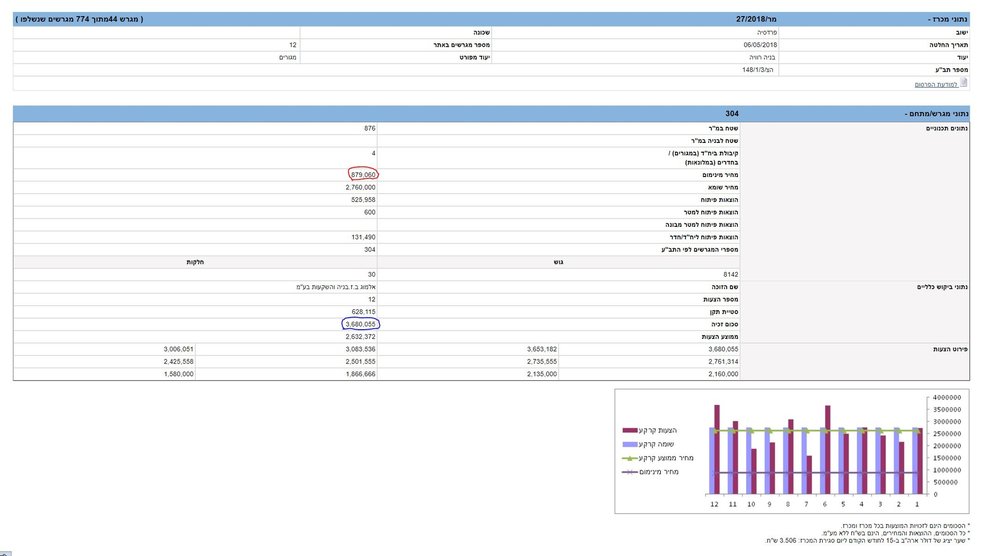
Task: Click the document icon beside the publication notice link
Action: tap(964, 83)
